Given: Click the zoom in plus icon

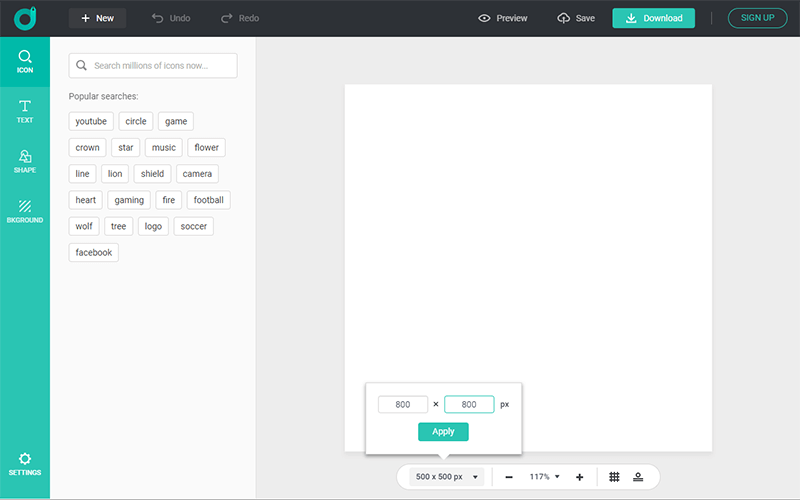Looking at the screenshot, I should 579,477.
